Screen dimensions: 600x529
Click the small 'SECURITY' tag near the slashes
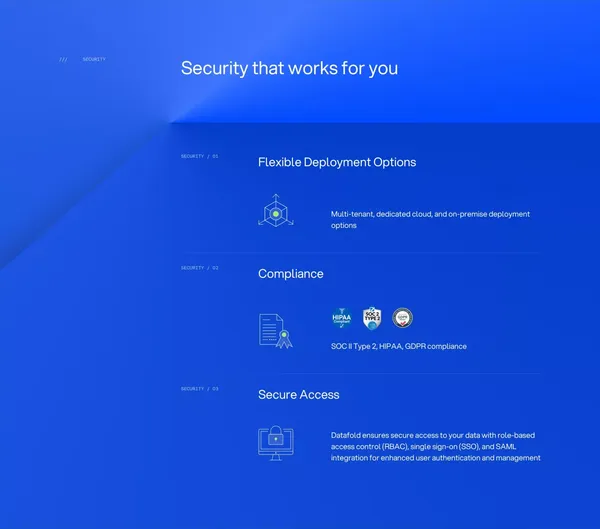[x=94, y=59]
